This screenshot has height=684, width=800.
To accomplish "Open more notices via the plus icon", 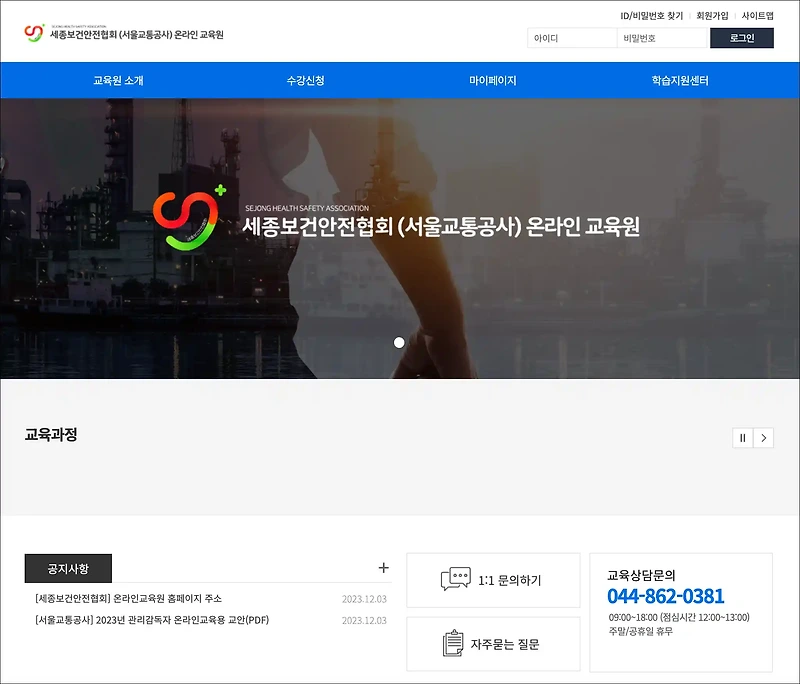I will point(383,566).
